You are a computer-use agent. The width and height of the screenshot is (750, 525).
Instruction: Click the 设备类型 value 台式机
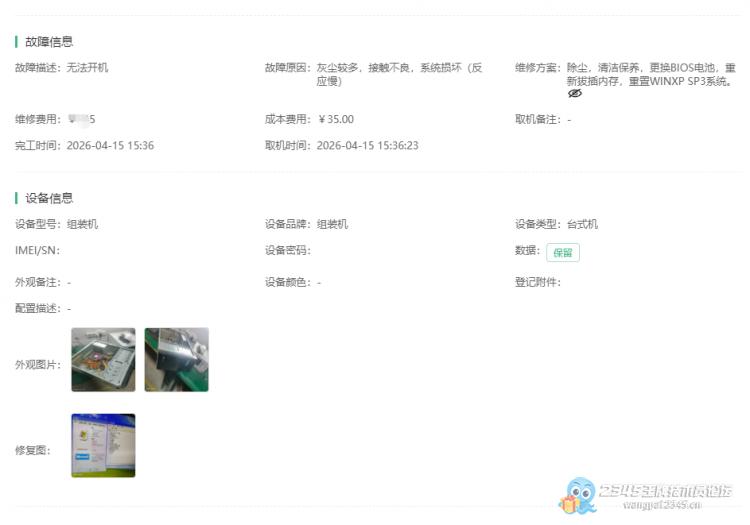click(x=582, y=225)
